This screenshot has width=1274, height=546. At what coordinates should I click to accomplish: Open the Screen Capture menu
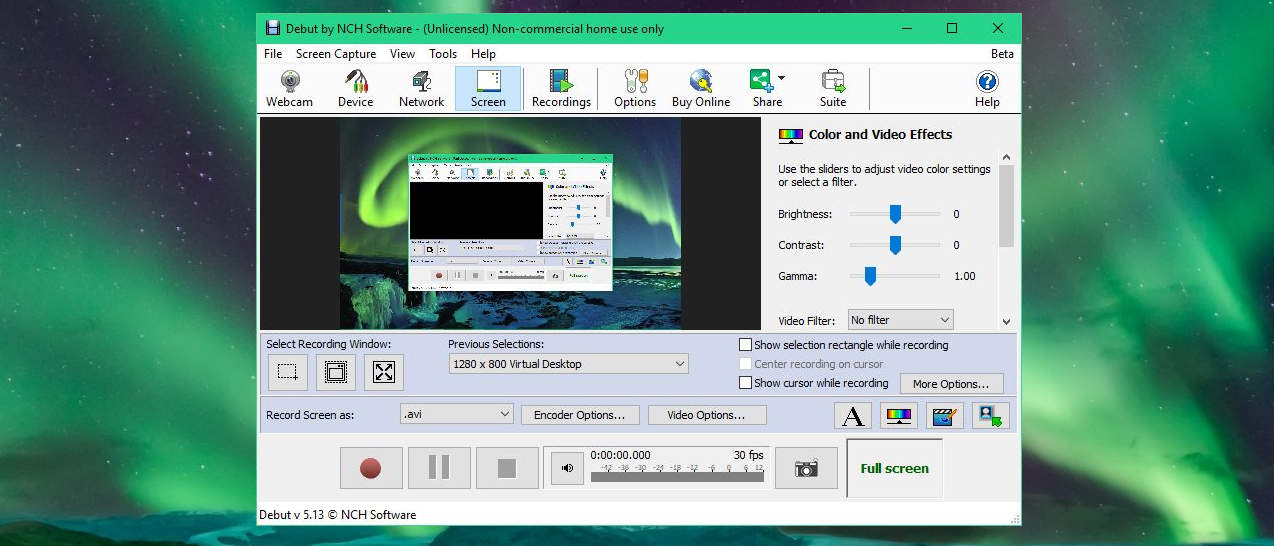(x=336, y=54)
